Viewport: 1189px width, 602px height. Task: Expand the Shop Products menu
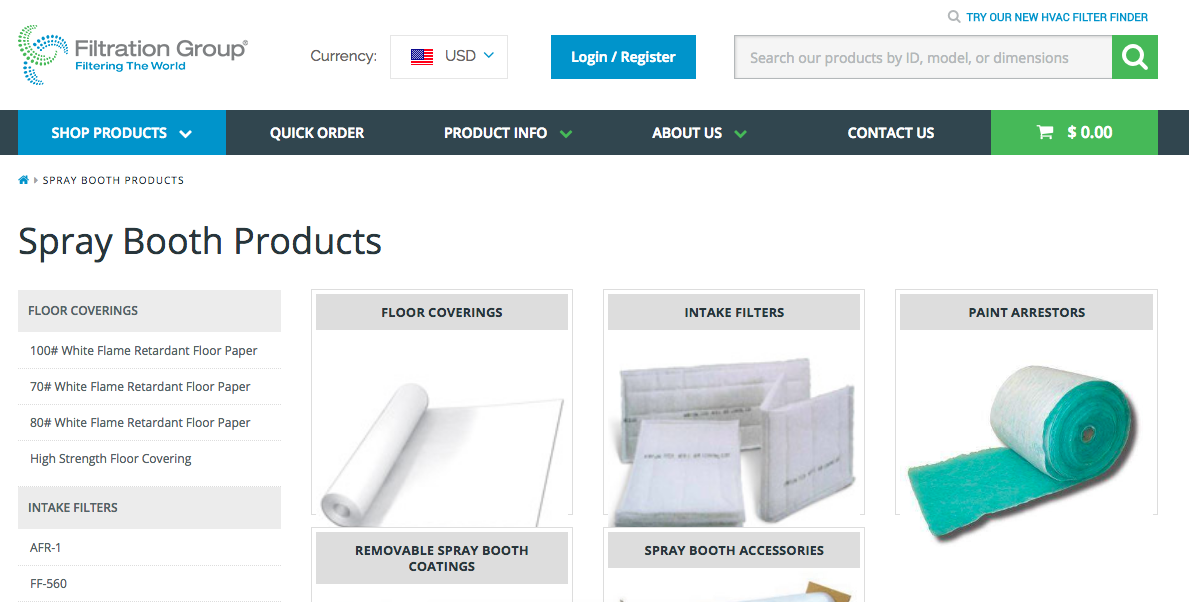point(122,133)
